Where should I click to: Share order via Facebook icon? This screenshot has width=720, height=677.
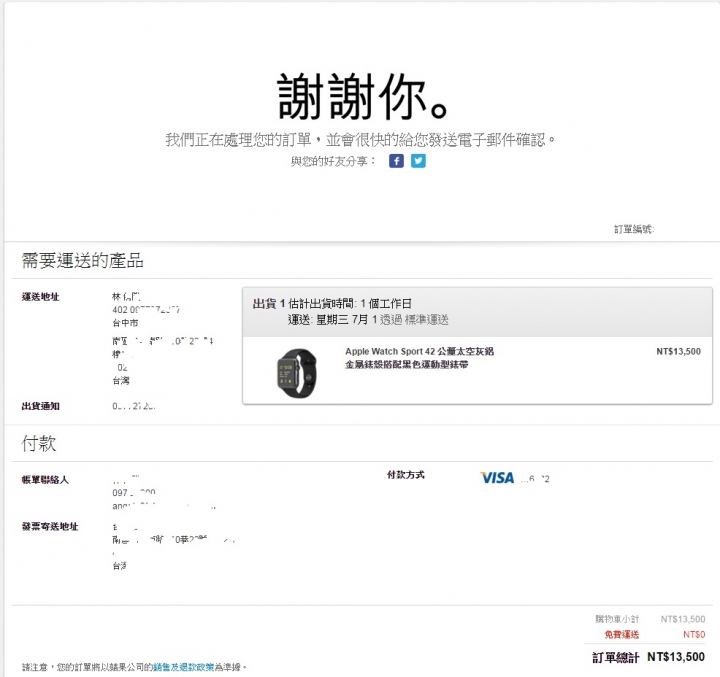click(x=396, y=161)
